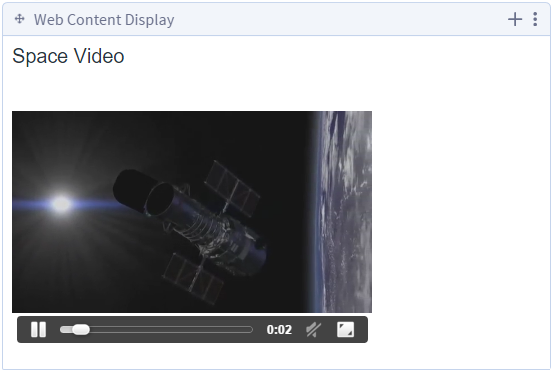Click the seek slider handle
Image resolution: width=554 pixels, height=373 pixels.
(x=81, y=330)
